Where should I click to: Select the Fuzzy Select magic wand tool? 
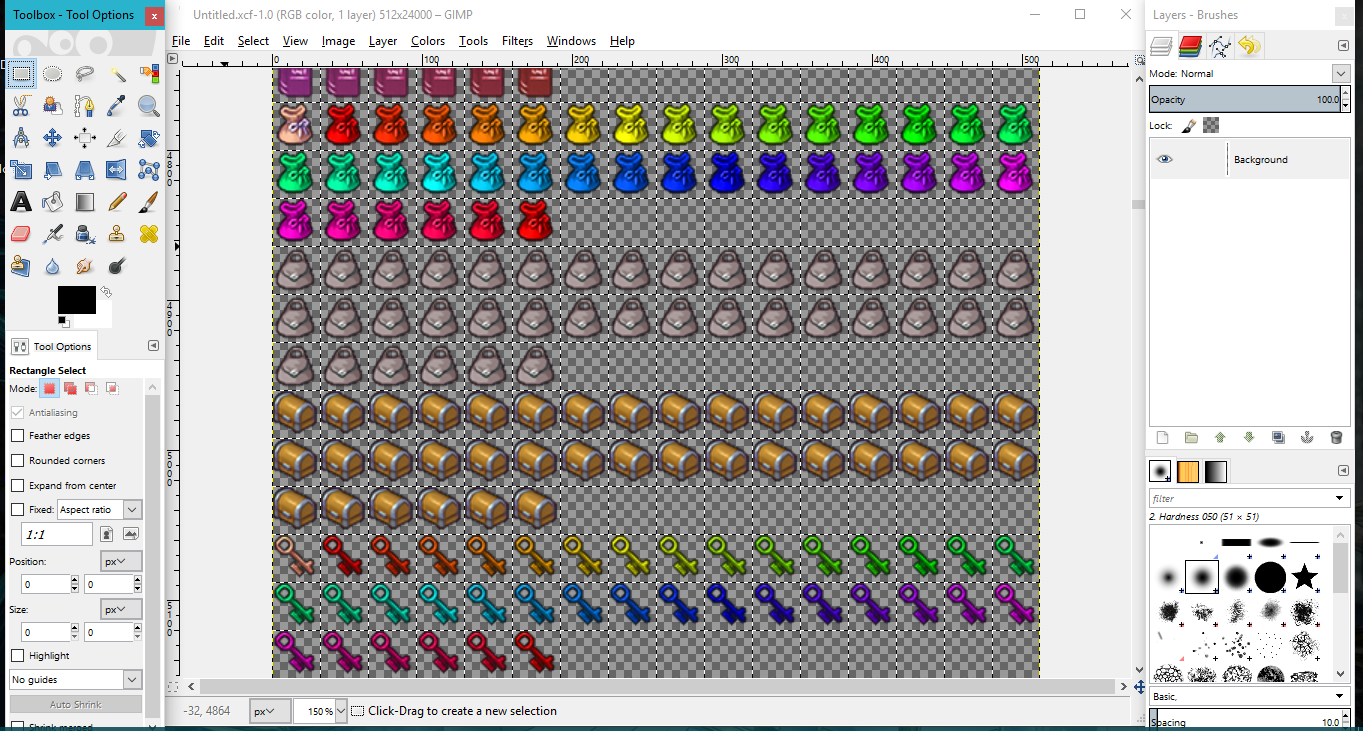coord(117,73)
